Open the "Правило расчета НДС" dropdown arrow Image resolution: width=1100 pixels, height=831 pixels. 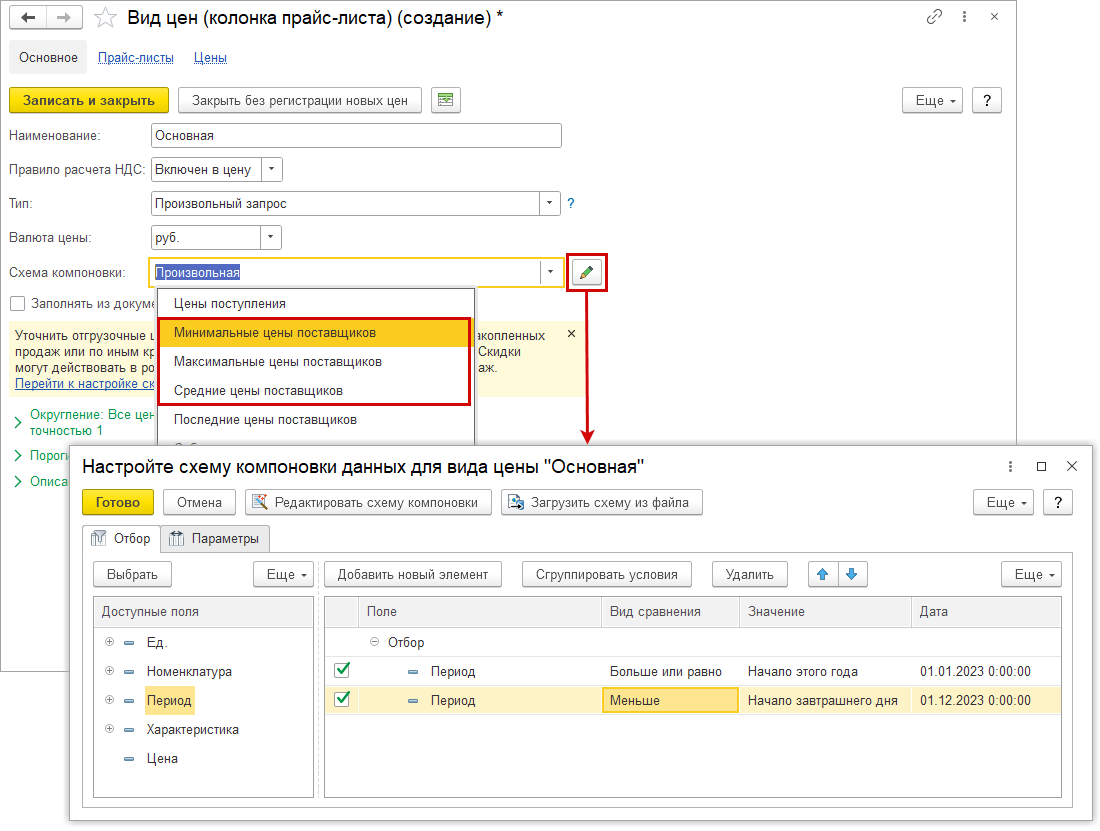pos(273,170)
